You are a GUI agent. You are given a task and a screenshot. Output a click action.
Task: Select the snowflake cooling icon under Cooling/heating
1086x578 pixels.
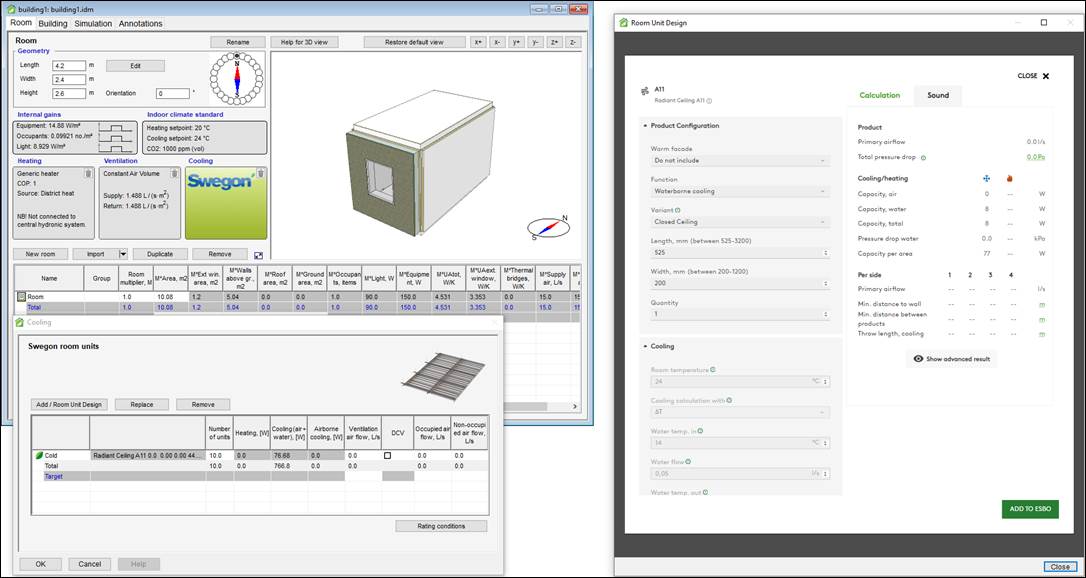click(x=986, y=178)
